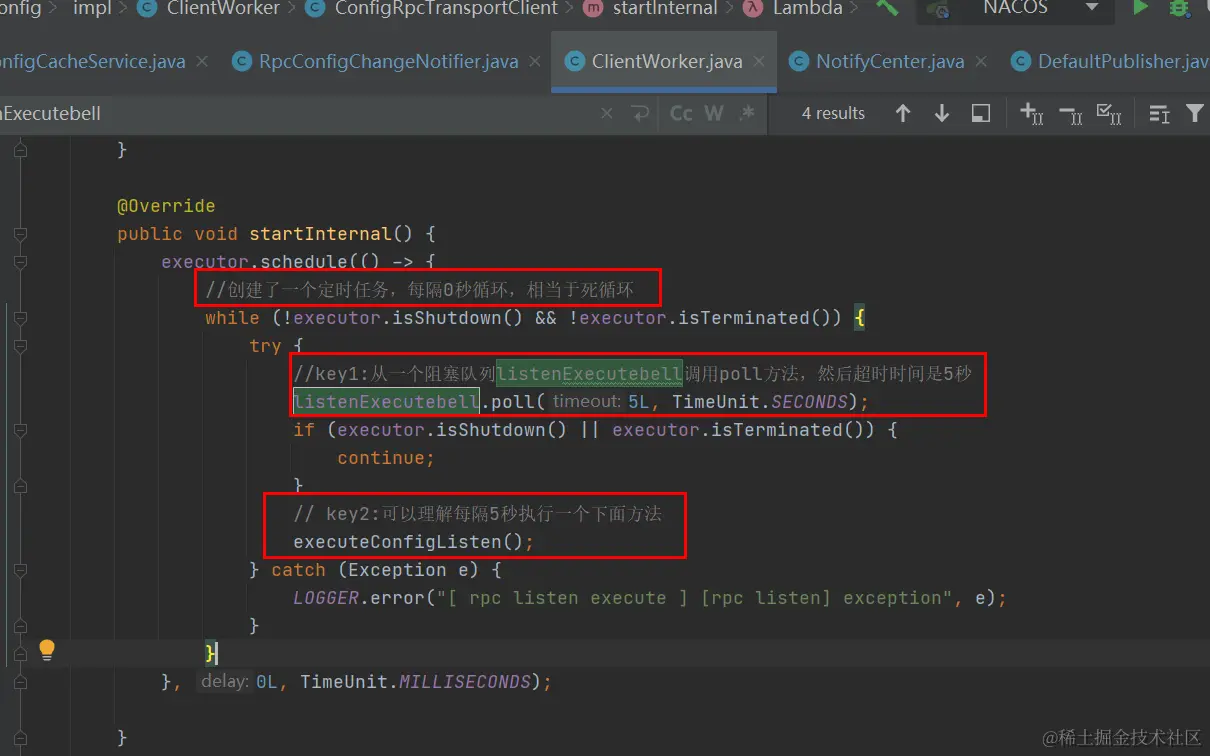Click the class icon on the NotifyCenter.java tab
This screenshot has height=756, width=1210.
click(798, 61)
